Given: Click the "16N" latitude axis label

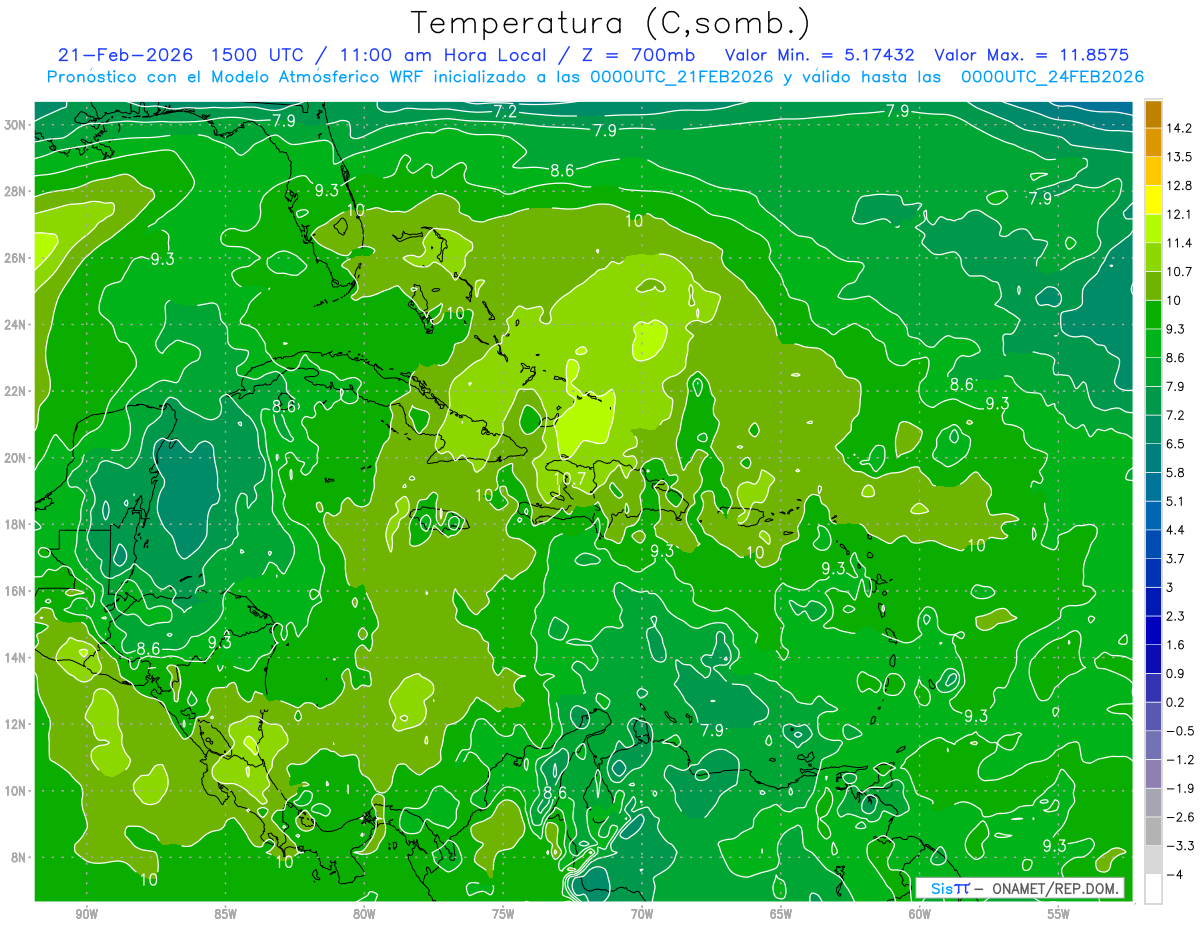Looking at the screenshot, I should 16,591.
